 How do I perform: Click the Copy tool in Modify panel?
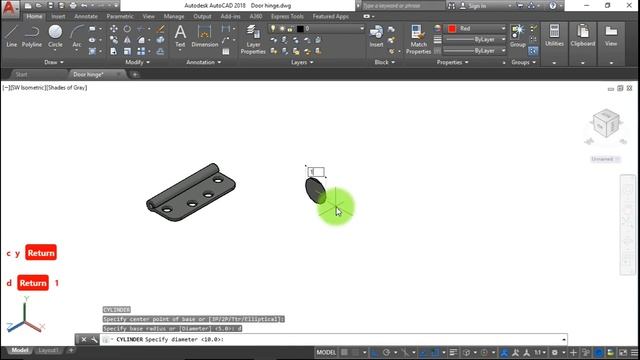pos(114,40)
